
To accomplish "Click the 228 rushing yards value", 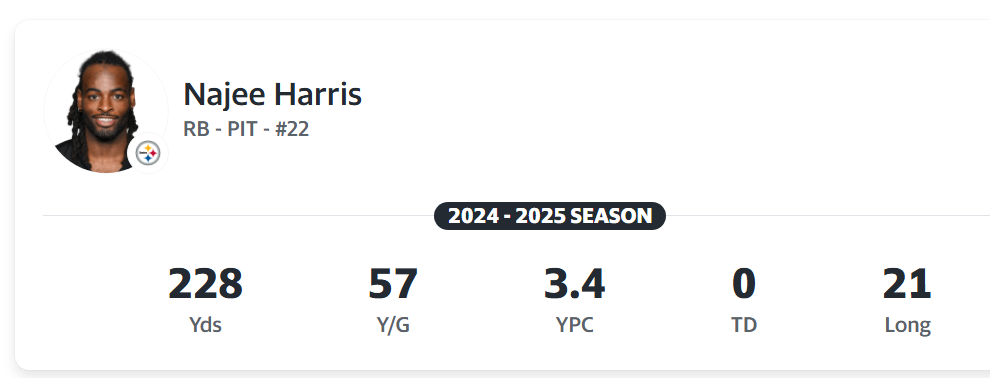I will (205, 284).
